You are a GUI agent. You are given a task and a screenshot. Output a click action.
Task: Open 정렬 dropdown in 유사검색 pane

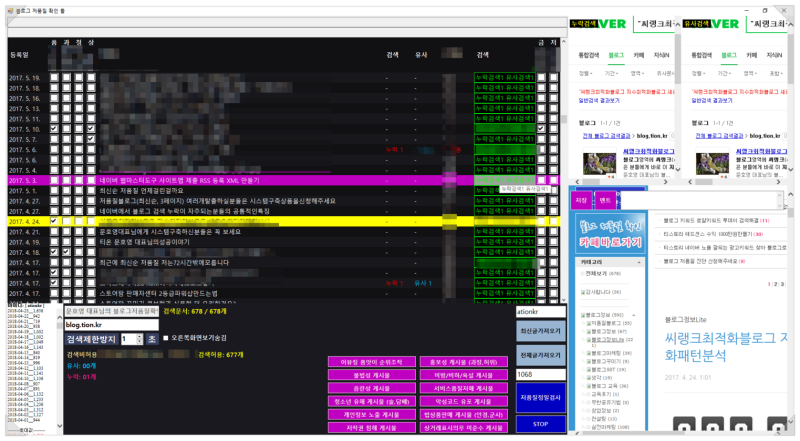(x=698, y=74)
